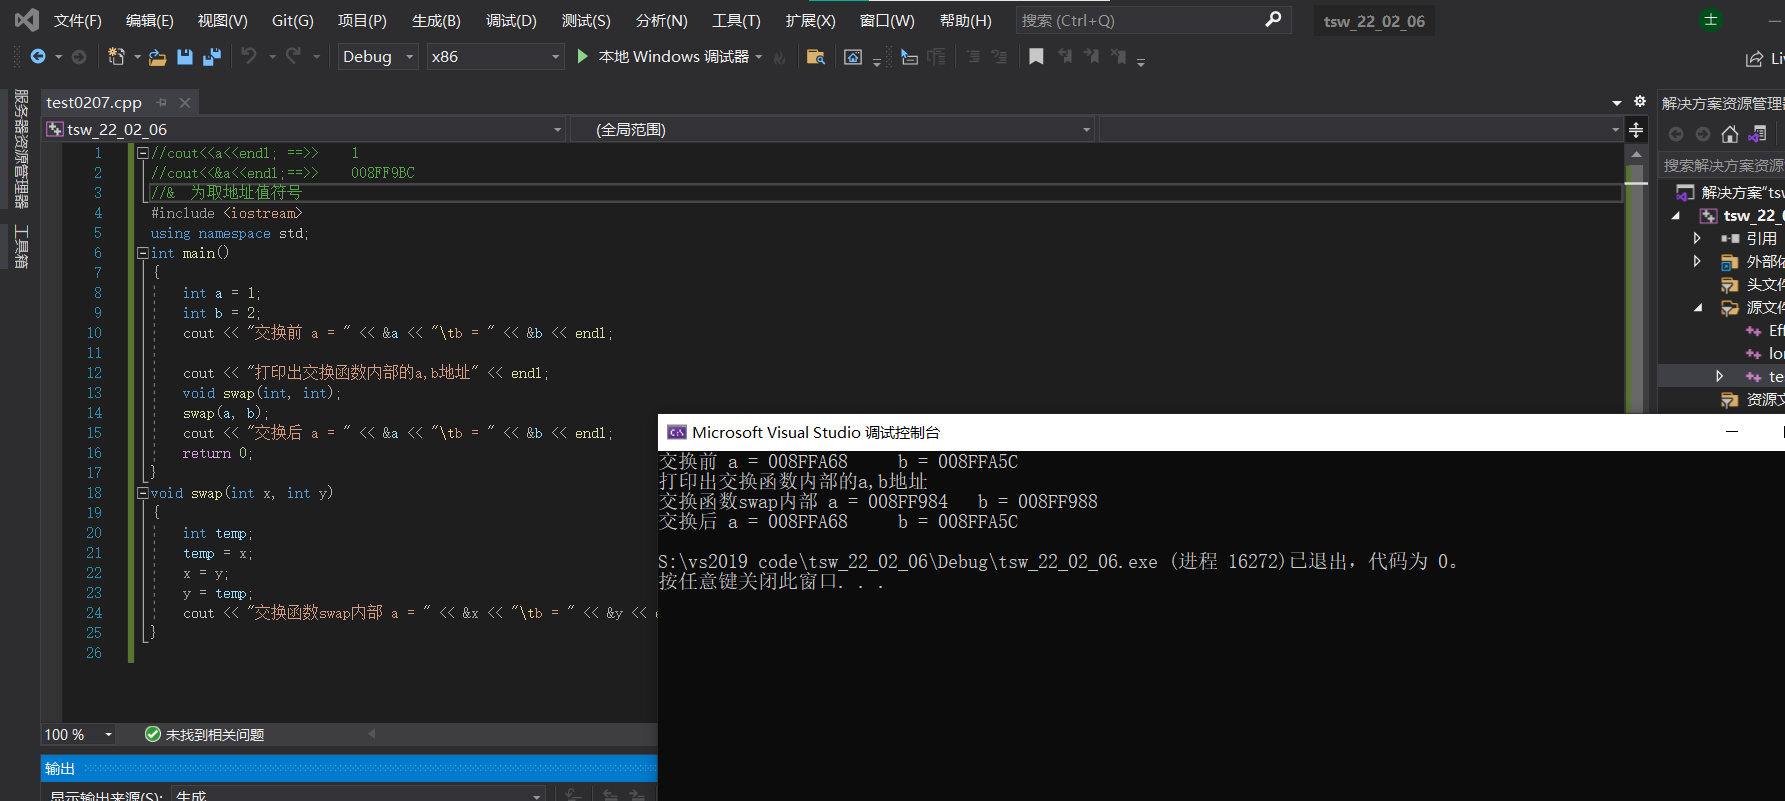Click the search magnifier icon in title bar
Image resolution: width=1785 pixels, height=801 pixels.
(x=1273, y=20)
